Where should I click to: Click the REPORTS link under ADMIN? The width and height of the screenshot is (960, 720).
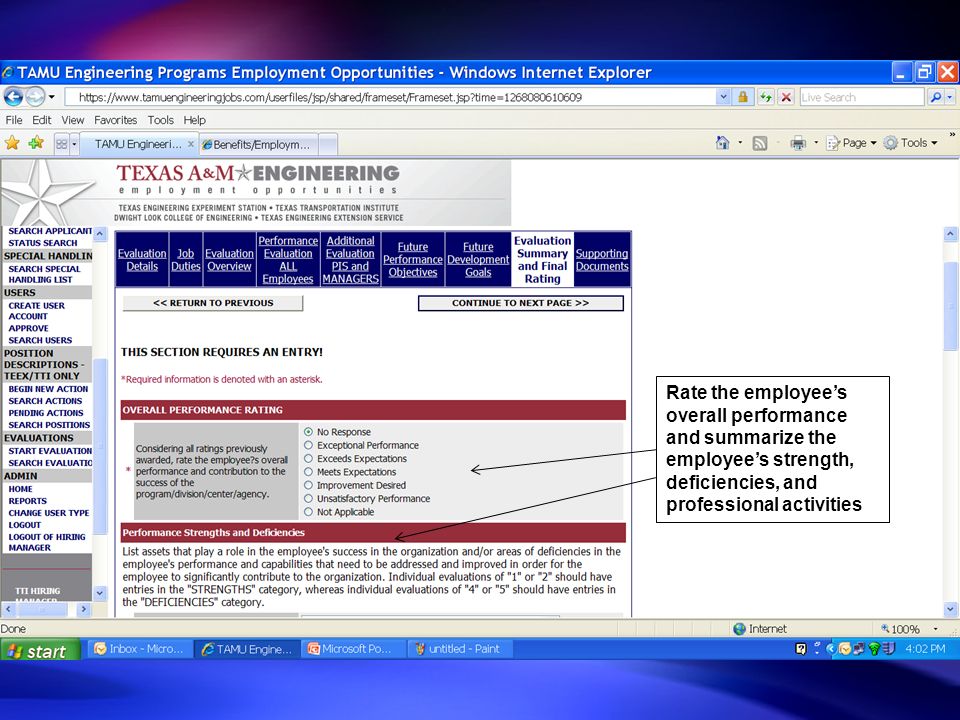pyautogui.click(x=27, y=501)
